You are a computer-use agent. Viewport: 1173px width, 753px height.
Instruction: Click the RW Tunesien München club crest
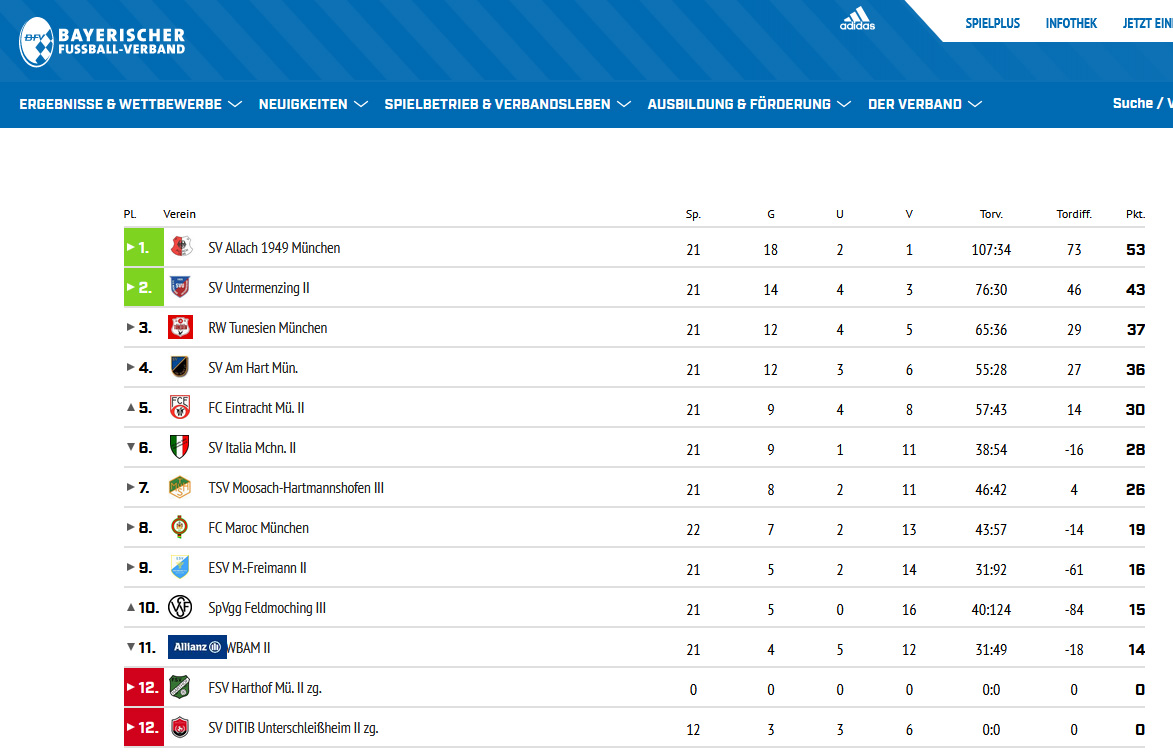point(180,327)
